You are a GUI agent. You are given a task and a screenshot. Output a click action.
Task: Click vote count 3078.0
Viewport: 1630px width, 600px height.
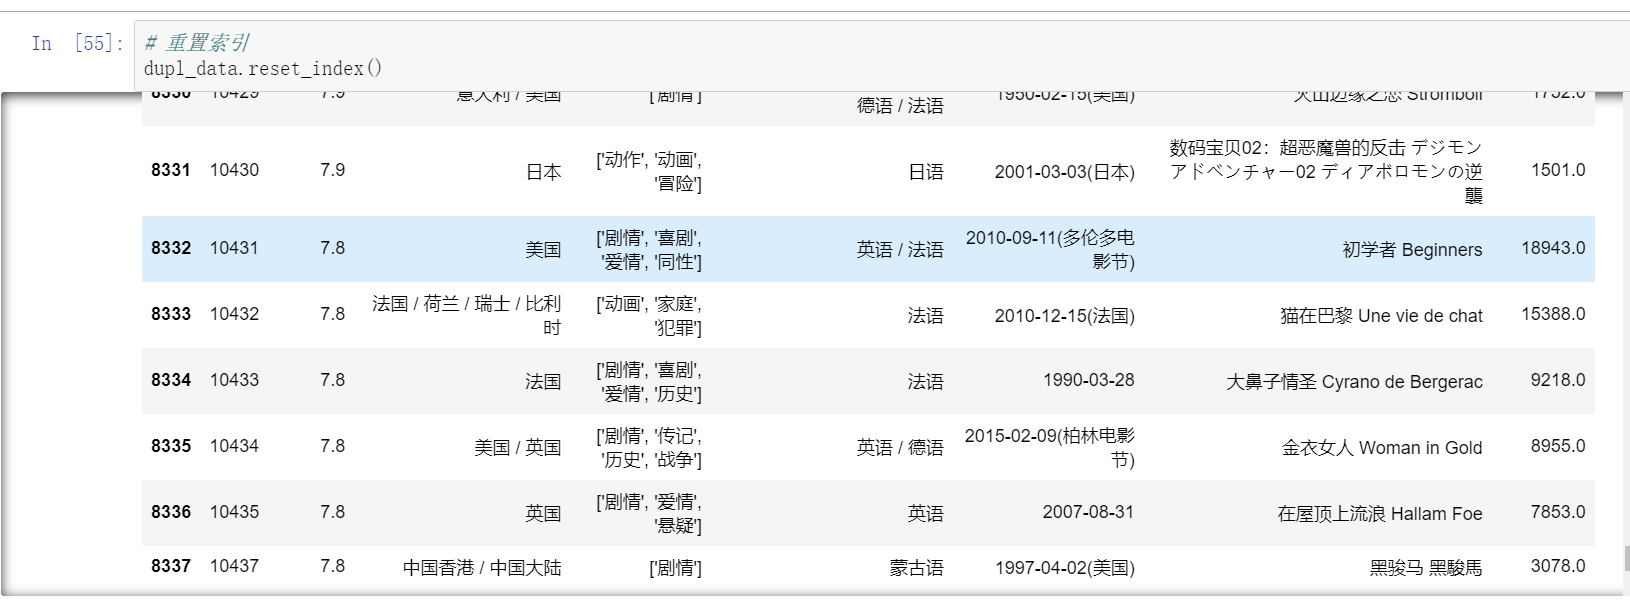point(1558,566)
